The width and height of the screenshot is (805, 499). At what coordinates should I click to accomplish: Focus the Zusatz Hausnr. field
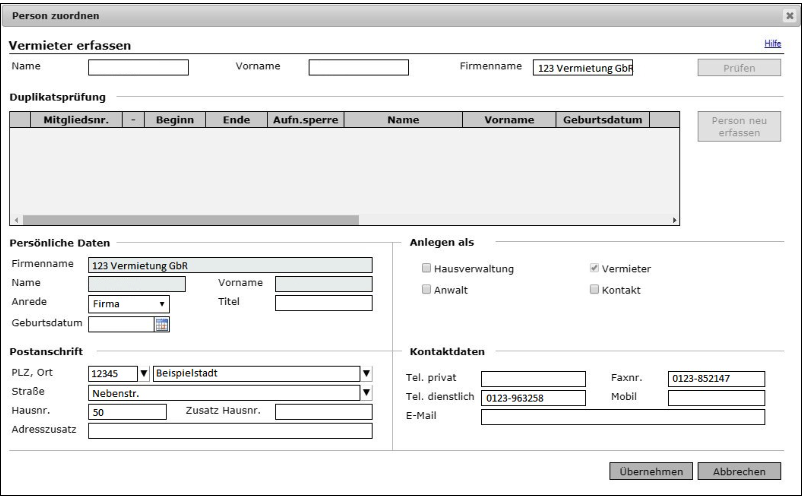click(x=323, y=412)
